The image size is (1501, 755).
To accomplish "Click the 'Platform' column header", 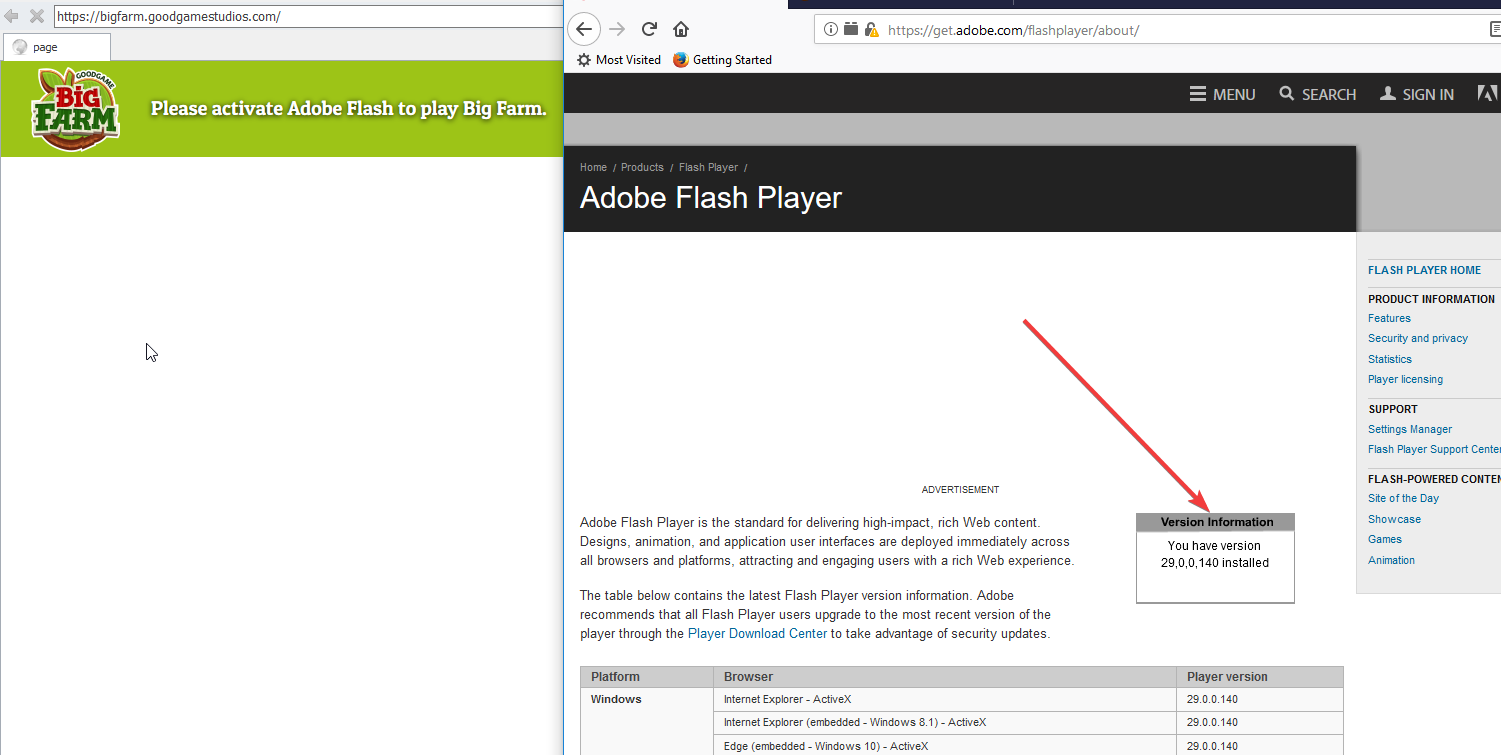I will pyautogui.click(x=646, y=677).
